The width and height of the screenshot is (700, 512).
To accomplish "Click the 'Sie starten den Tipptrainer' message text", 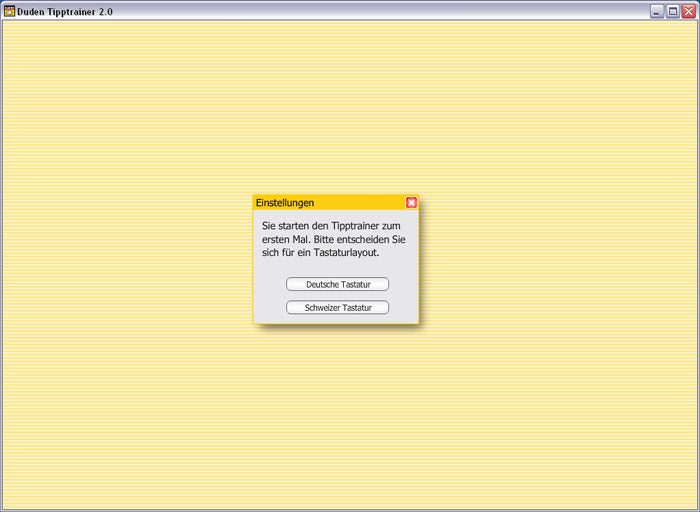I will [333, 239].
